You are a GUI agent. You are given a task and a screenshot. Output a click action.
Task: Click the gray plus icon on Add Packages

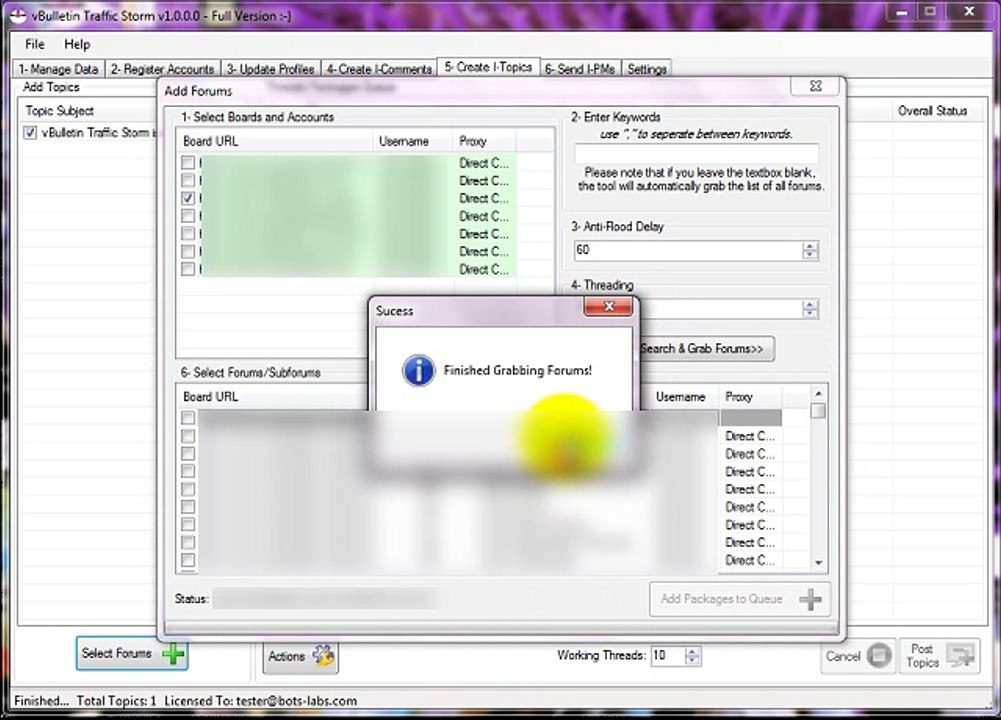click(810, 599)
